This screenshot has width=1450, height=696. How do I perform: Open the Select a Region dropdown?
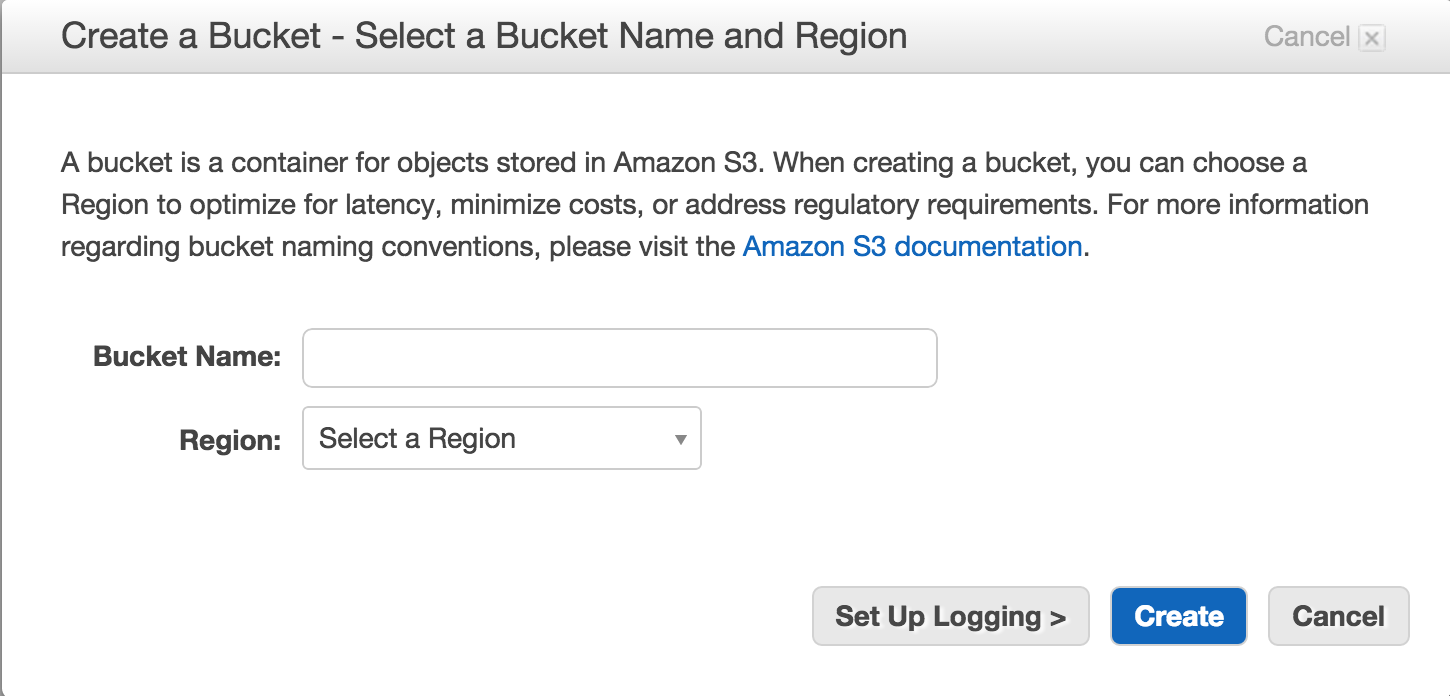tap(500, 438)
